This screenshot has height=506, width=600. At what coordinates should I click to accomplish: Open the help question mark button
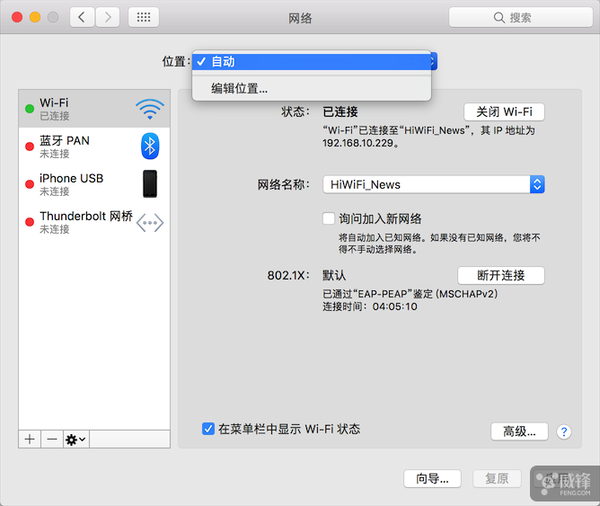pos(564,432)
